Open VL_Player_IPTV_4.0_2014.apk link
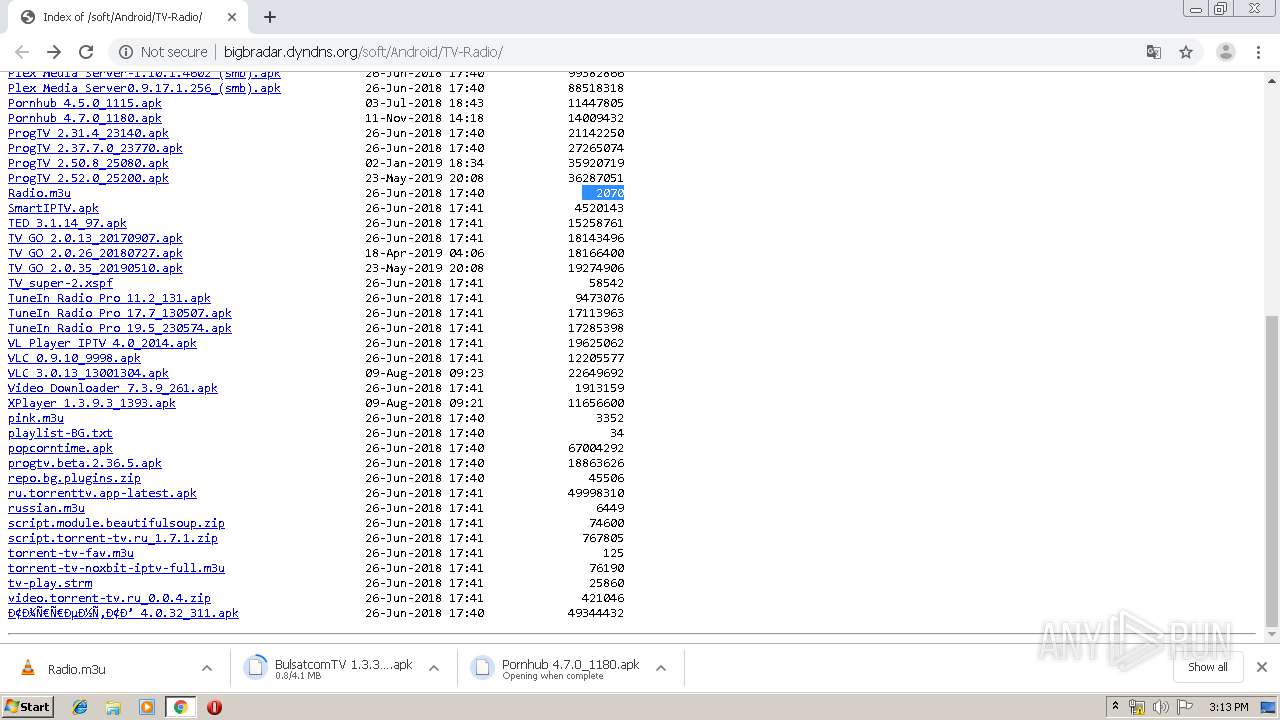 coord(102,343)
